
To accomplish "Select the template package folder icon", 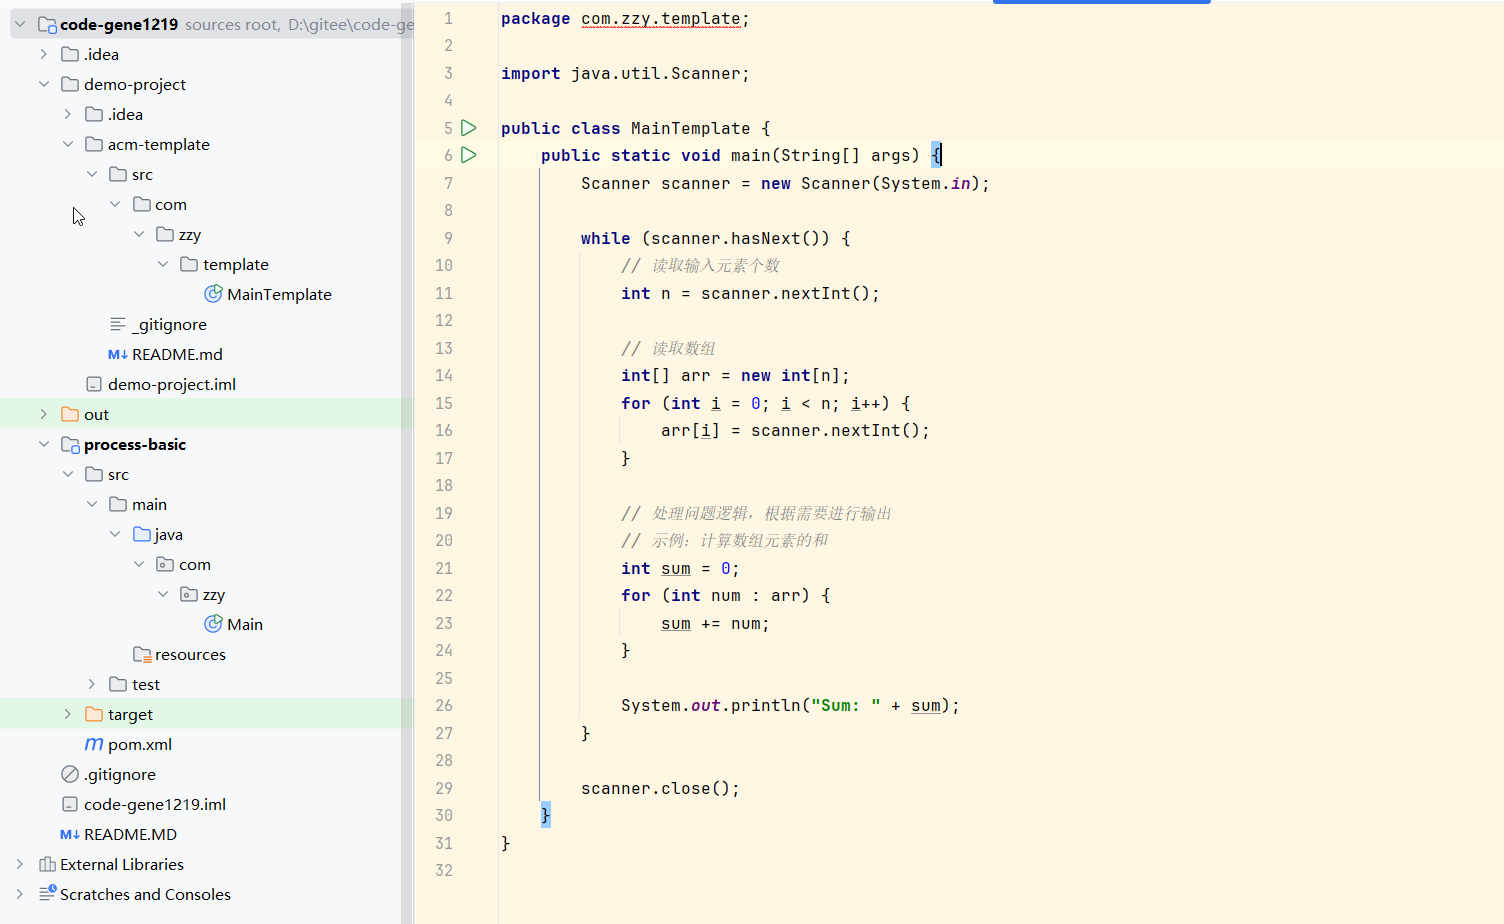I will pos(189,264).
